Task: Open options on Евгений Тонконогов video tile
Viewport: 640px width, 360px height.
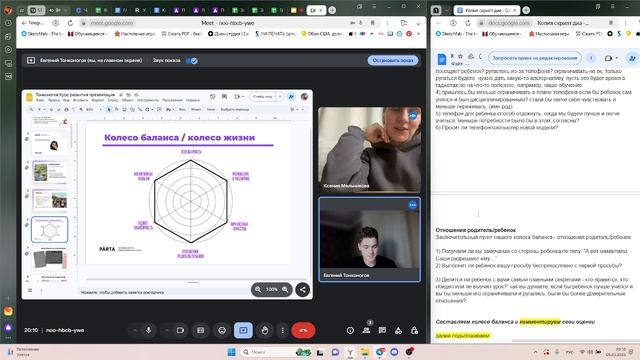Action: 413,205
